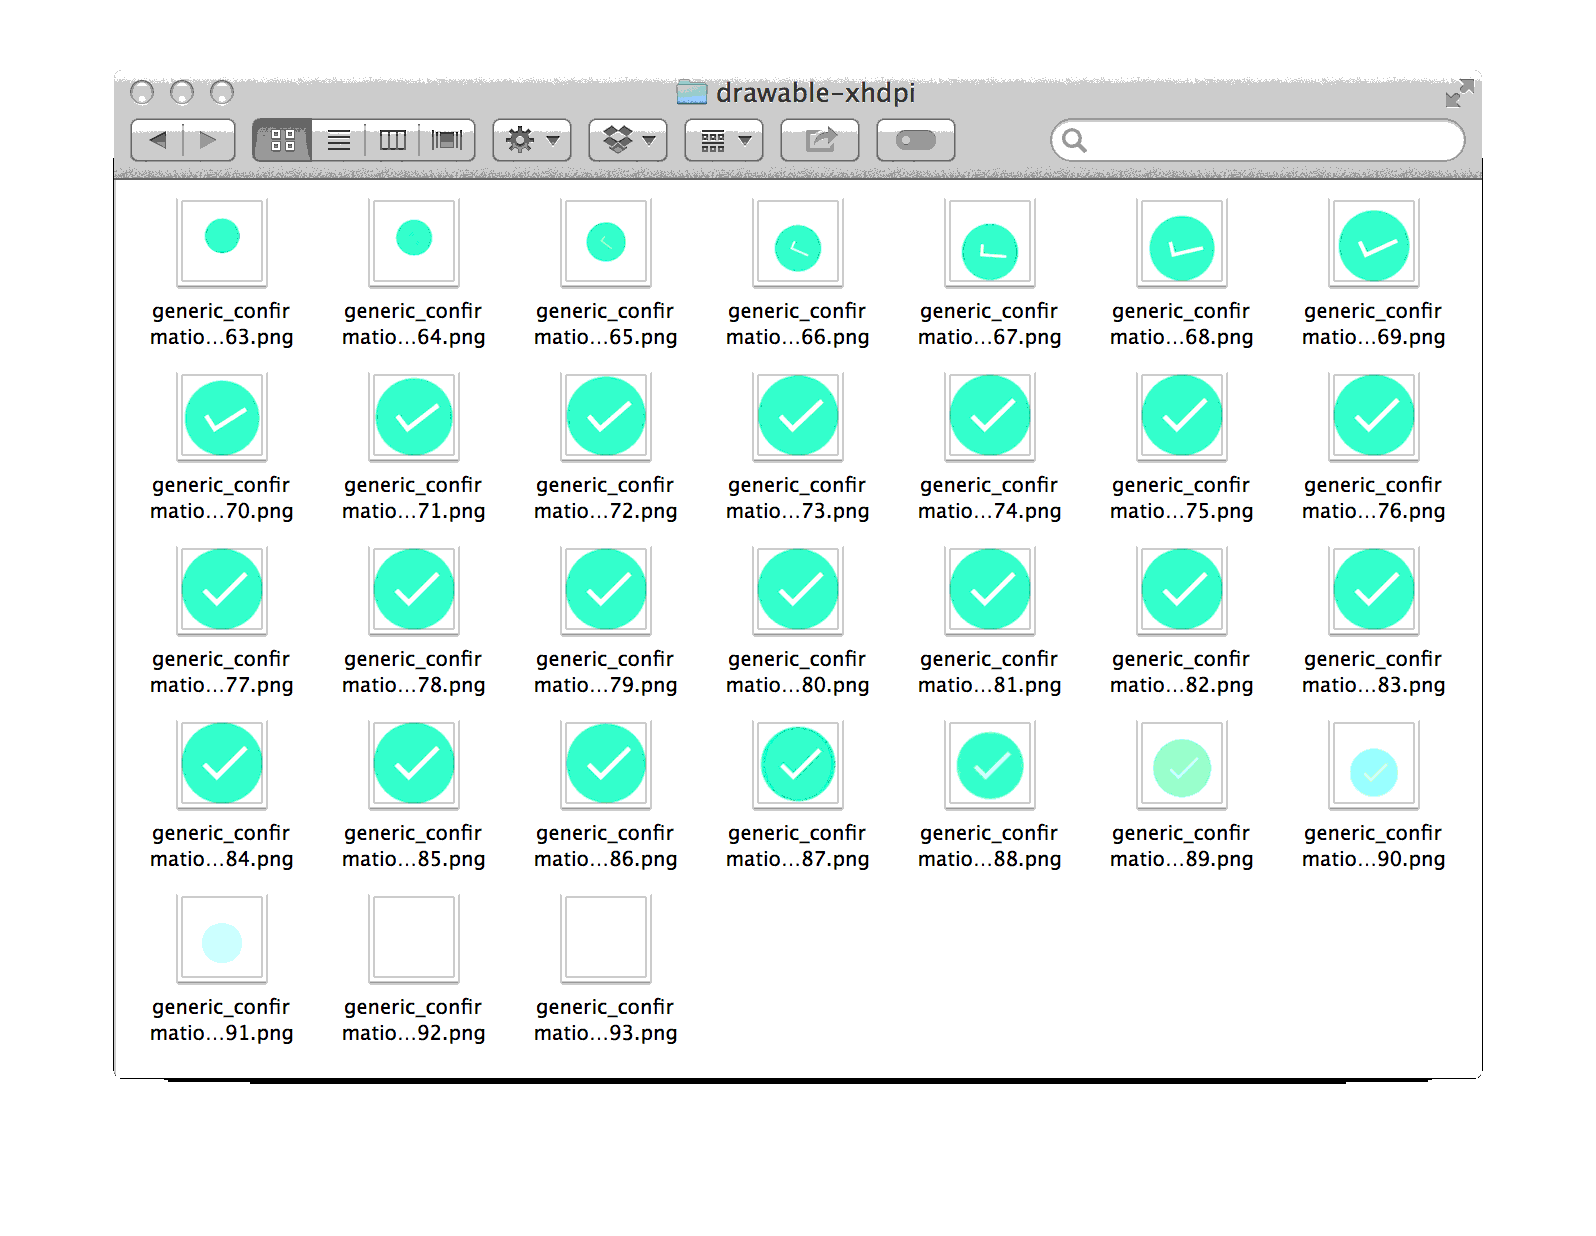Select thumbnail of file ending 63.png
Viewport: 1596px width, 1236px height.
pos(222,243)
